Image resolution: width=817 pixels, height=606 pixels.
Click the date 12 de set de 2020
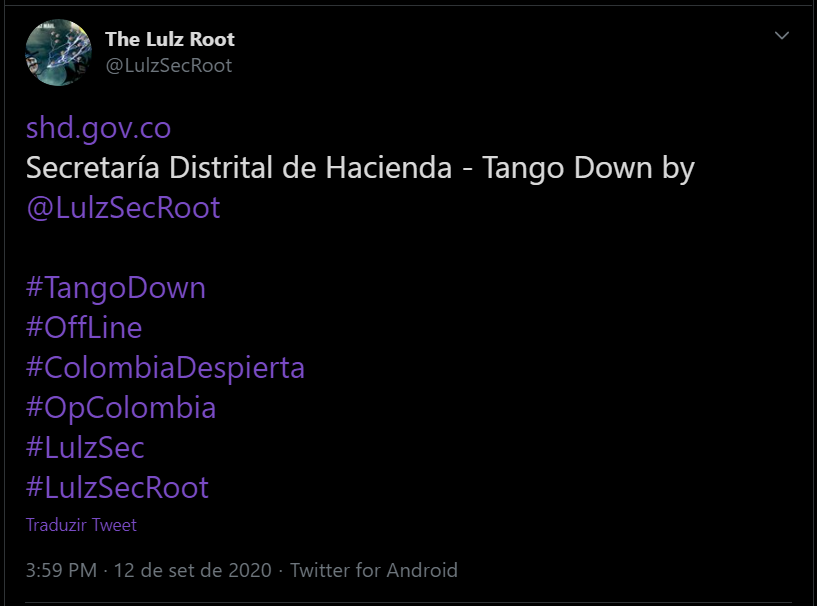[x=193, y=571]
